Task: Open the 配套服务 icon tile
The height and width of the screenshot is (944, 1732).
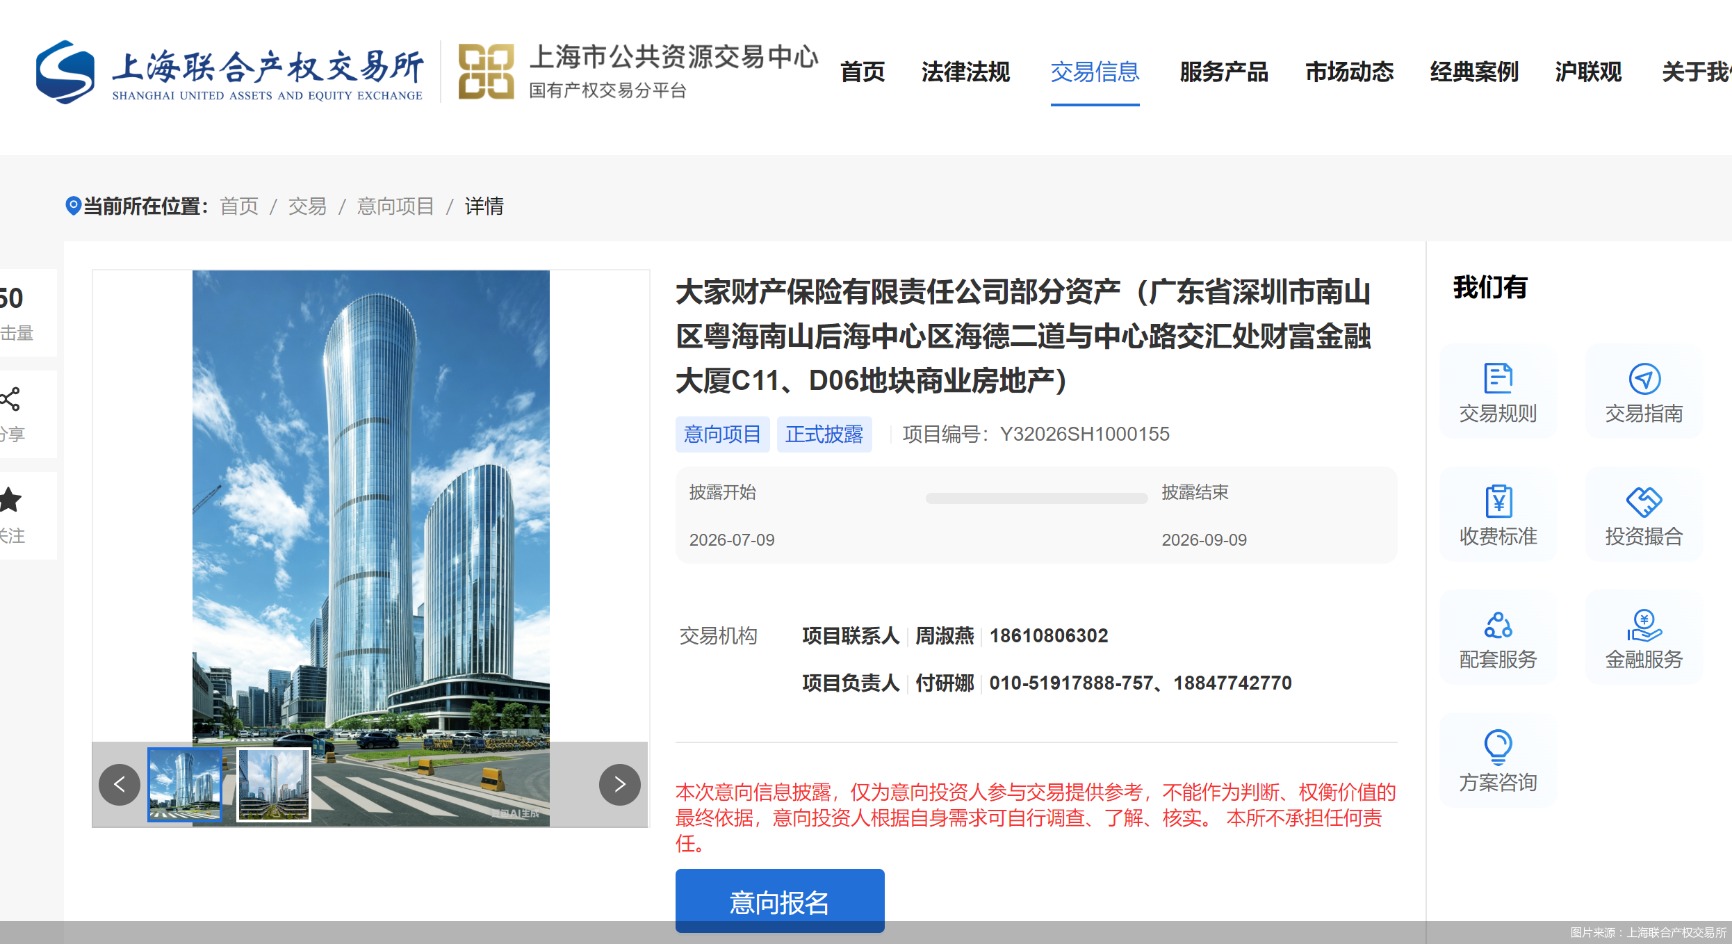Action: pos(1498,638)
